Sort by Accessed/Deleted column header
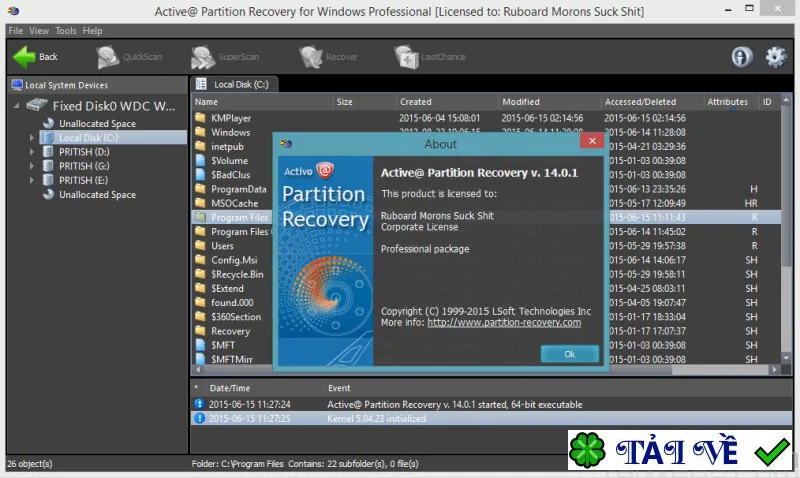Image resolution: width=800 pixels, height=478 pixels. click(x=652, y=102)
